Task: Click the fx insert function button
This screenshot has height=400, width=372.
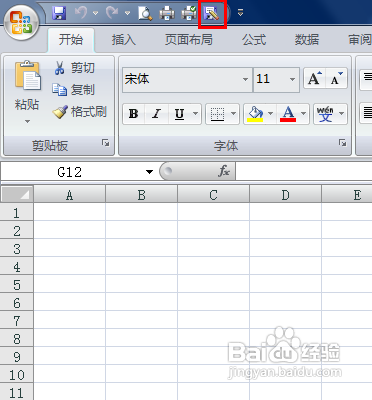Action: pos(224,171)
